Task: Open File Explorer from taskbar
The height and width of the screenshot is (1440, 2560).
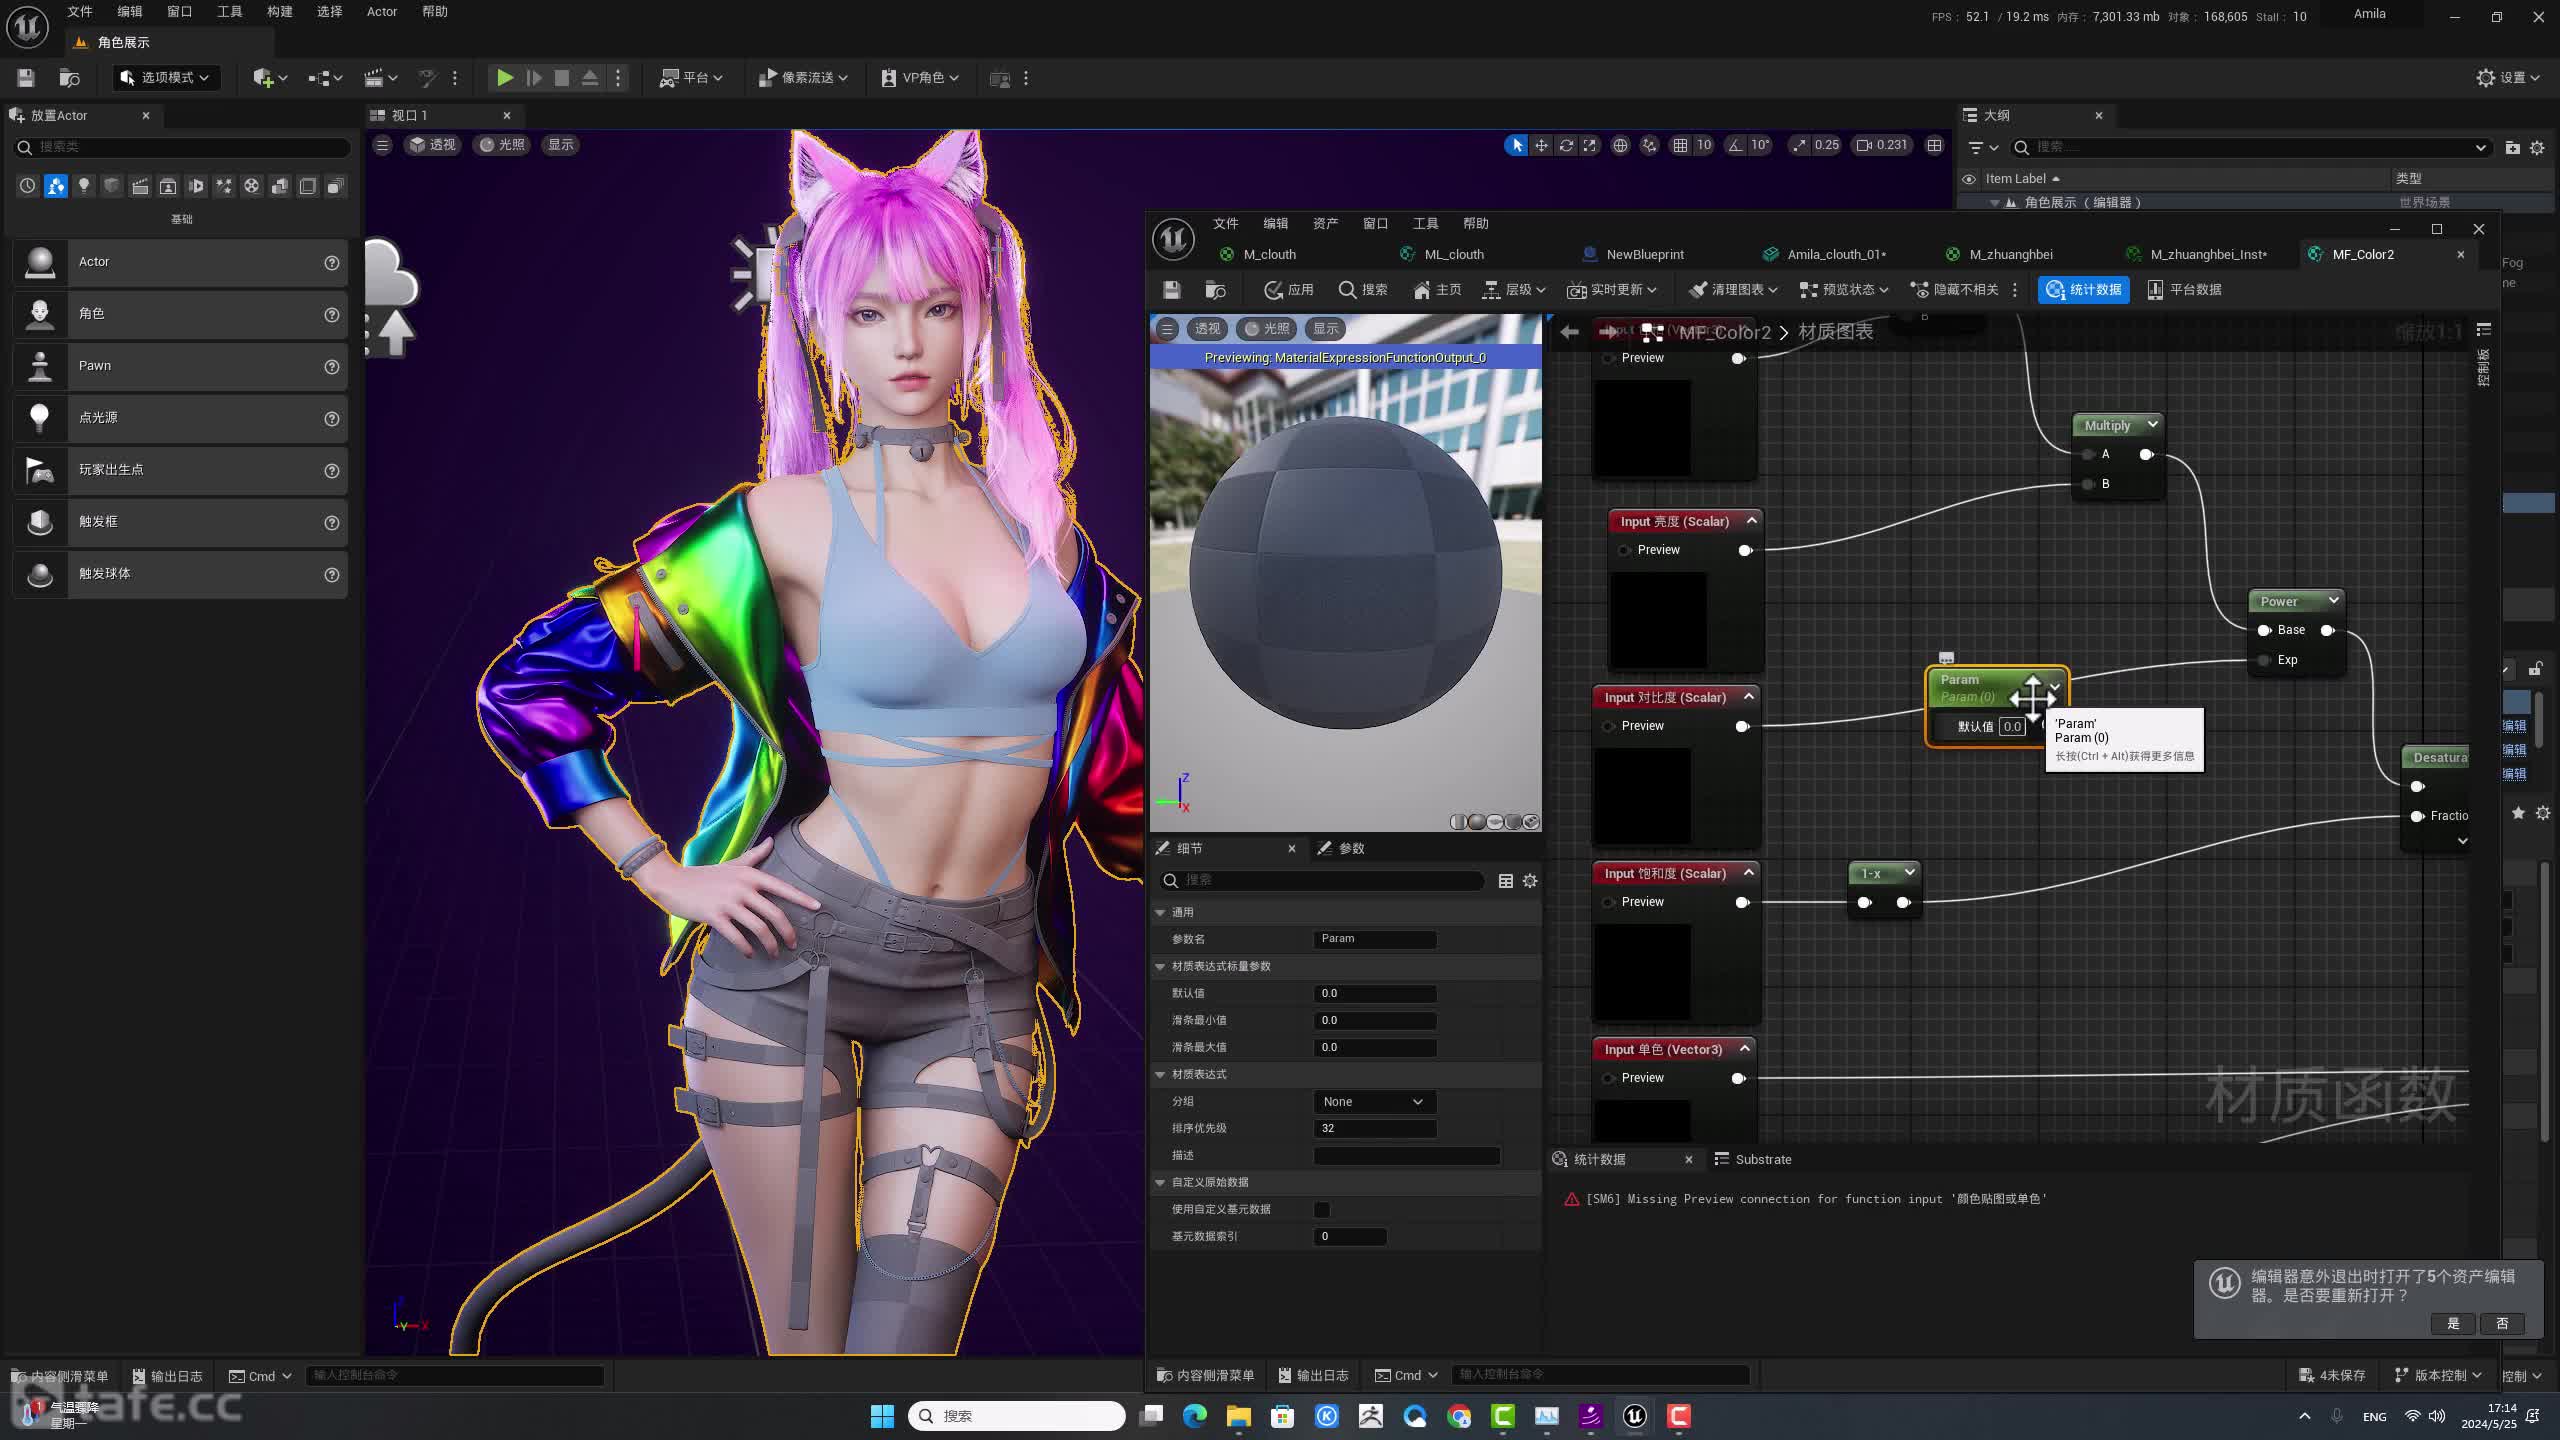Action: coord(1239,1416)
